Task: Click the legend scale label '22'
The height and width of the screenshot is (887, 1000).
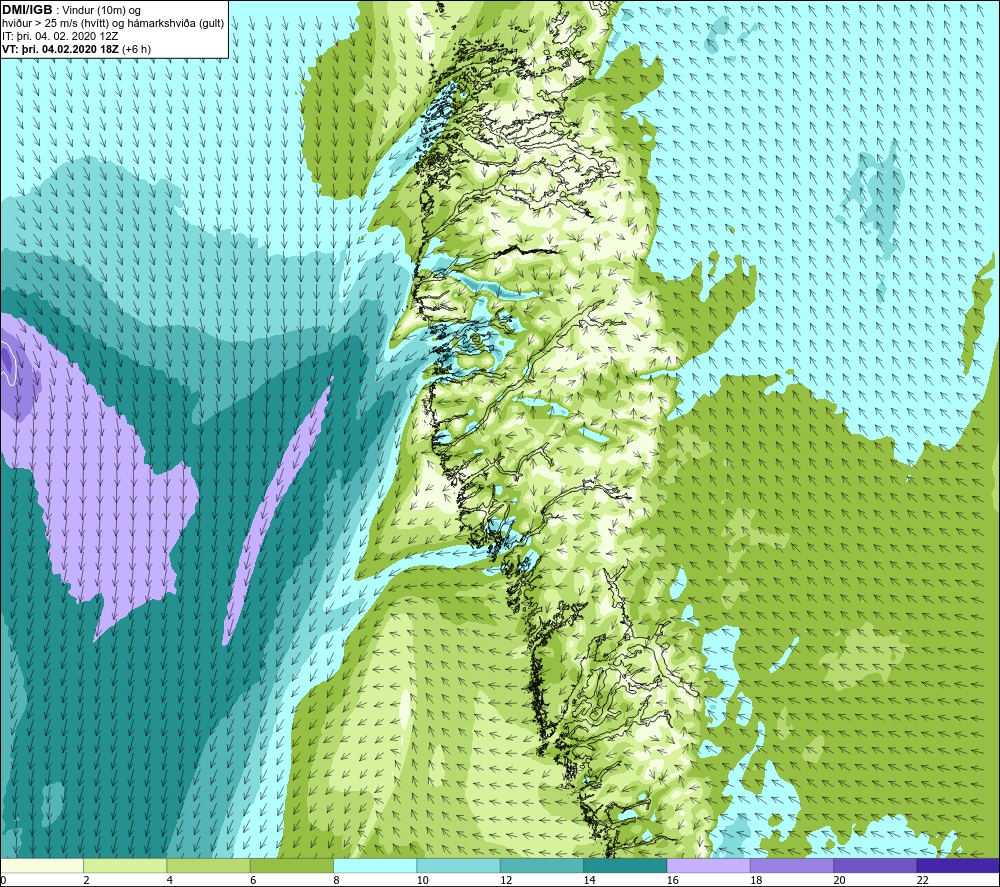Action: click(x=922, y=880)
